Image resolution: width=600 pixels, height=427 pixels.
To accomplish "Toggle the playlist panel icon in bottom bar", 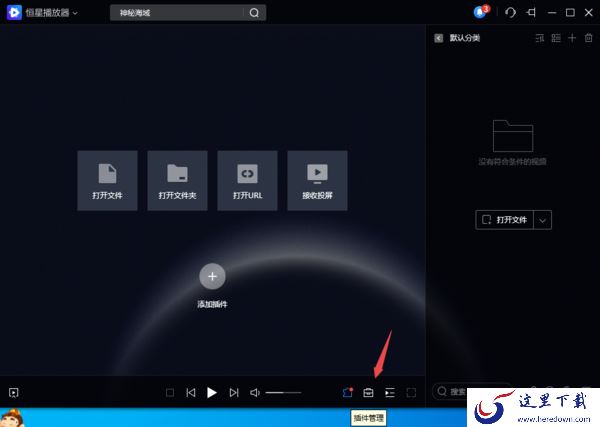I will [390, 393].
